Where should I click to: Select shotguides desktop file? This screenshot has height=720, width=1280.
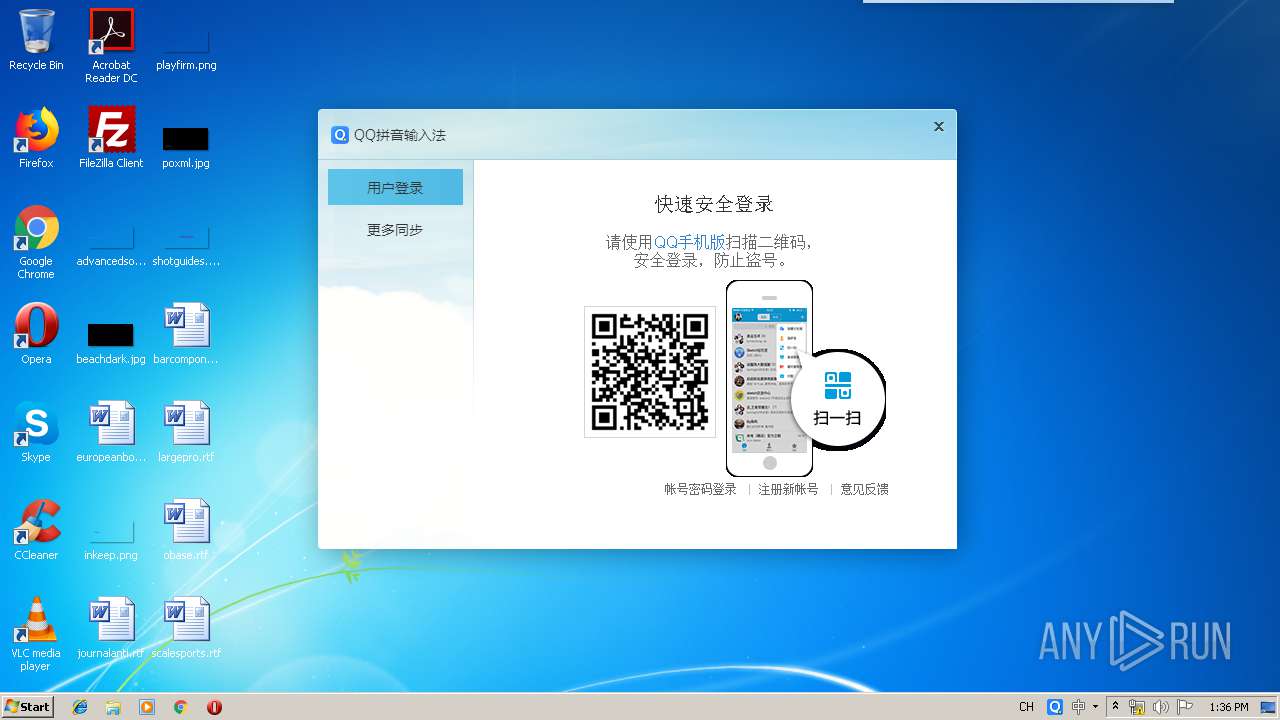point(186,248)
